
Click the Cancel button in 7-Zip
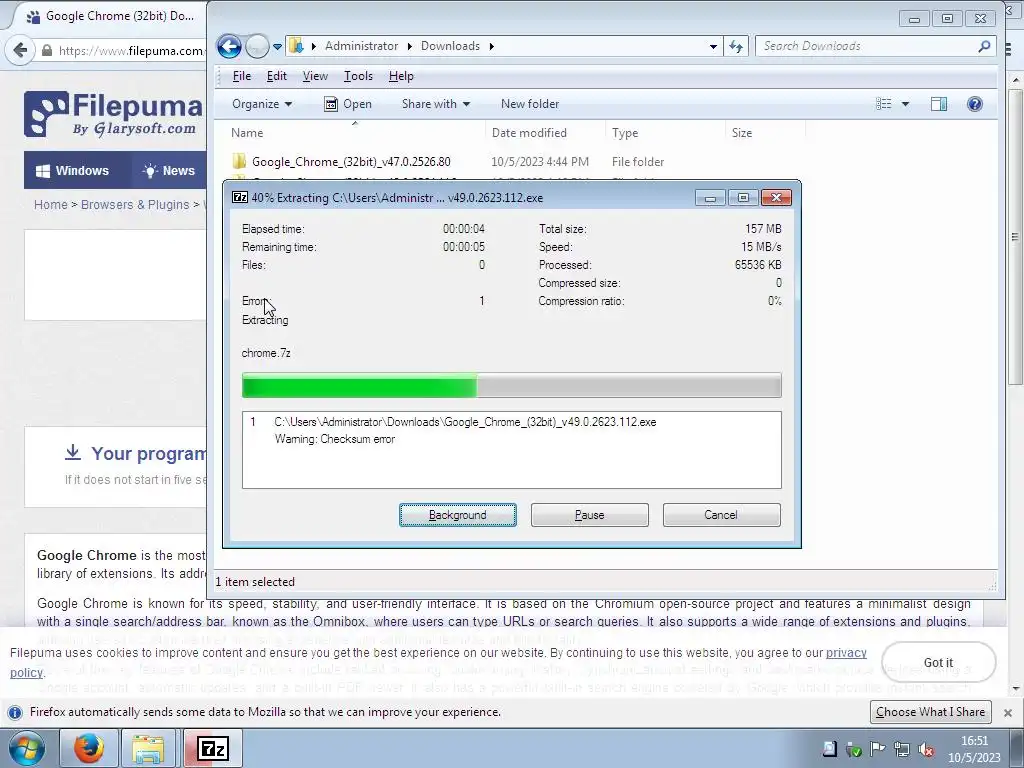[721, 515]
